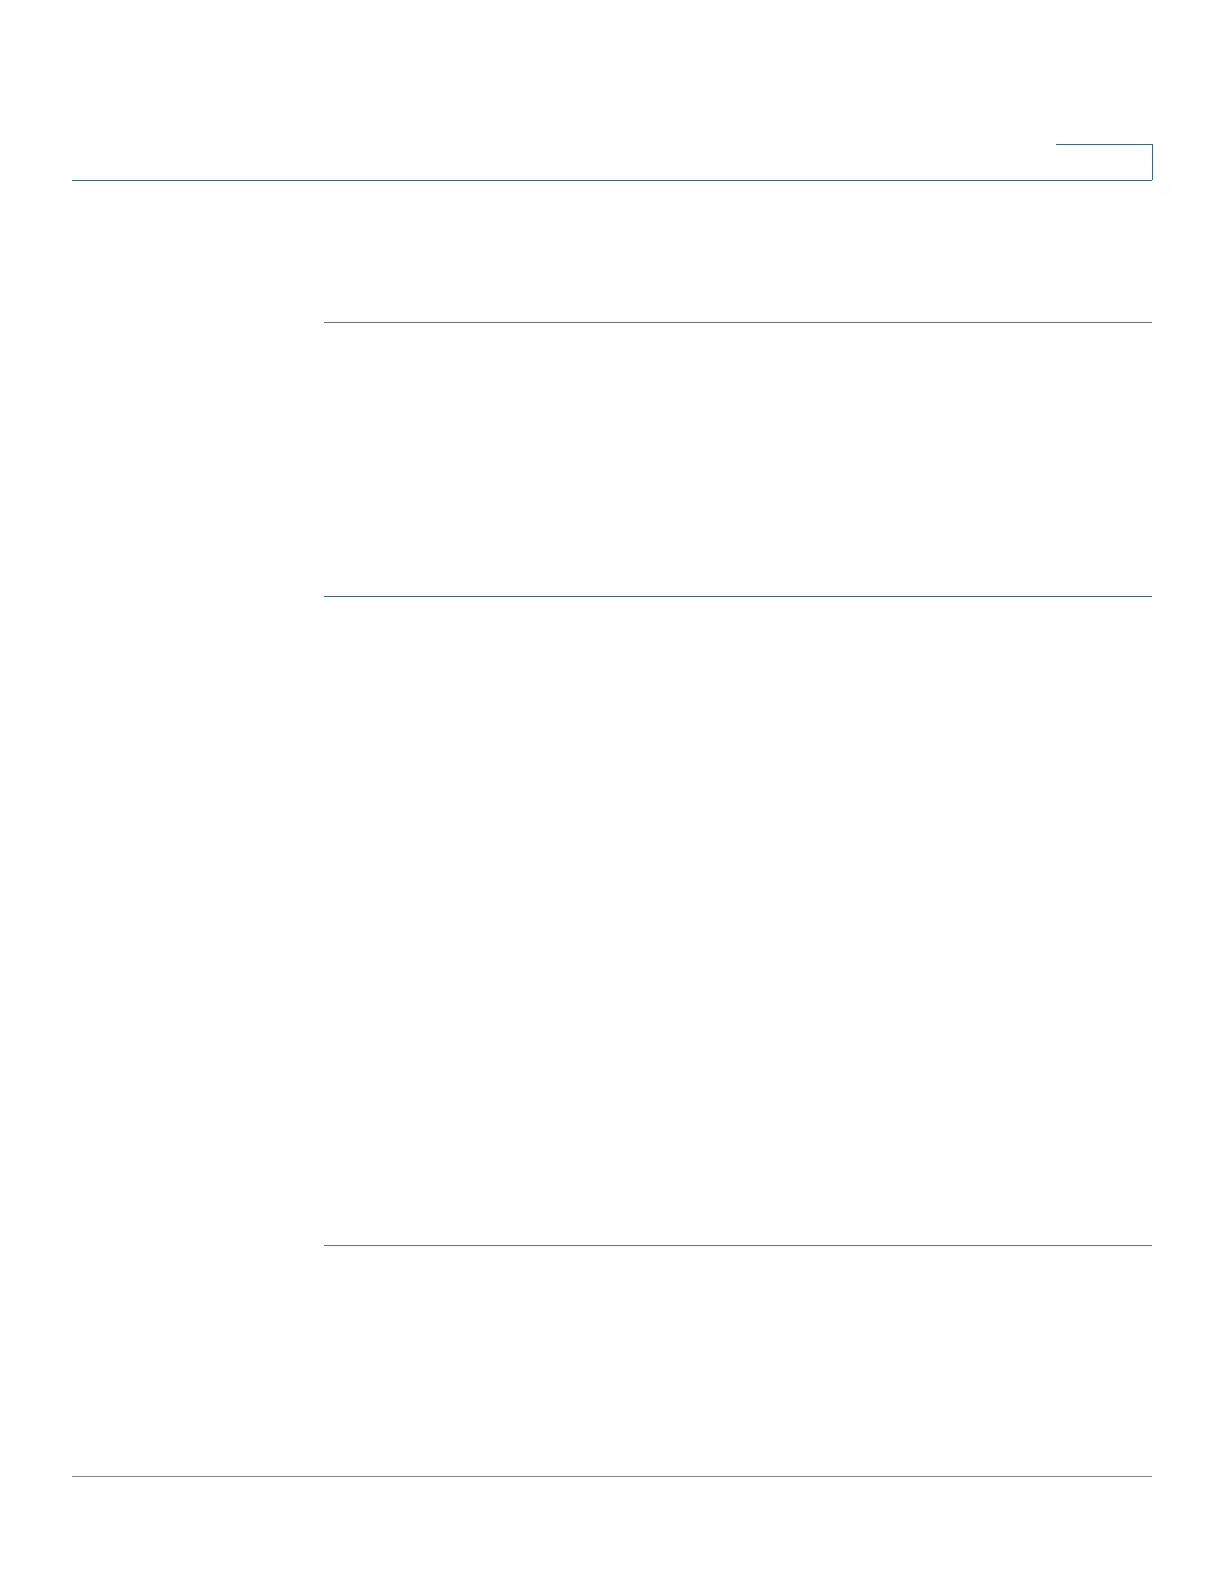This screenshot has width=1224, height=1584.
Task: Click the empty chapter box in header
Action: pos(1104,162)
